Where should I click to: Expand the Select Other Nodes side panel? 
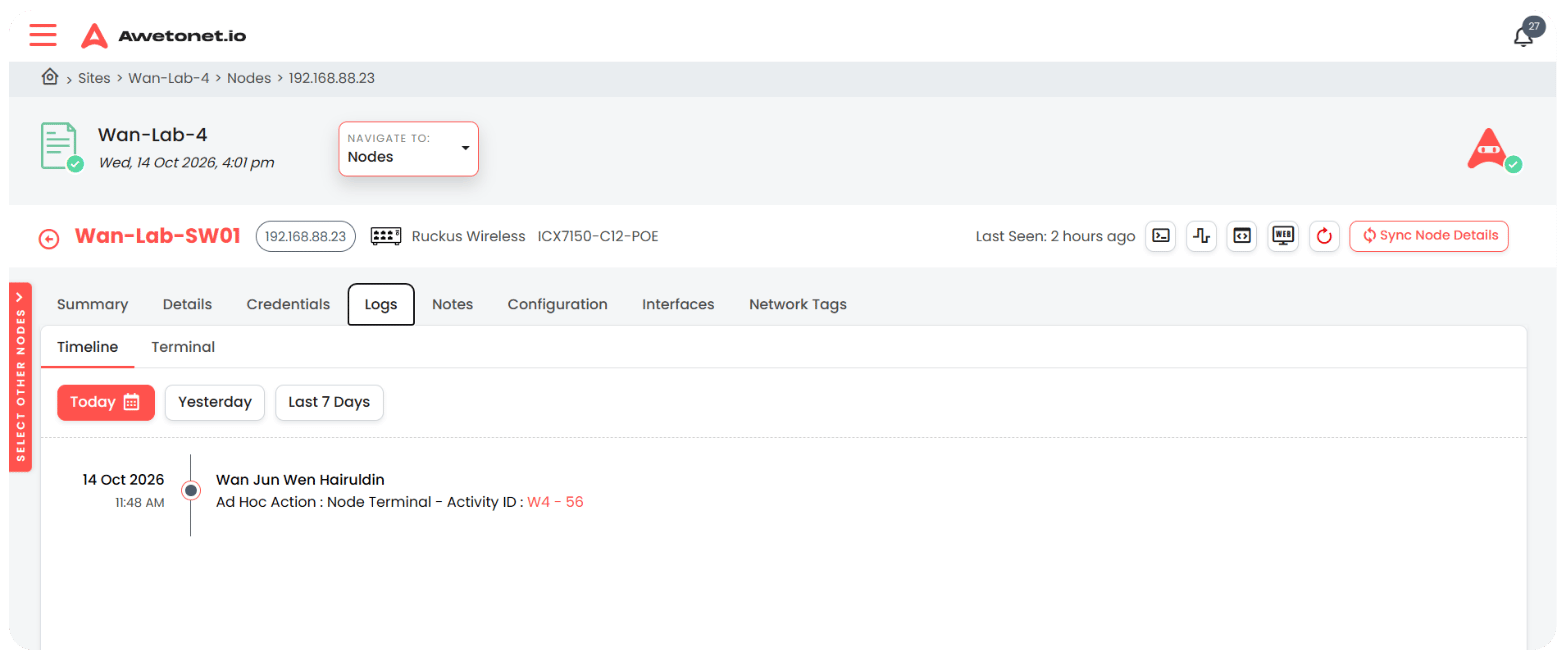point(20,376)
